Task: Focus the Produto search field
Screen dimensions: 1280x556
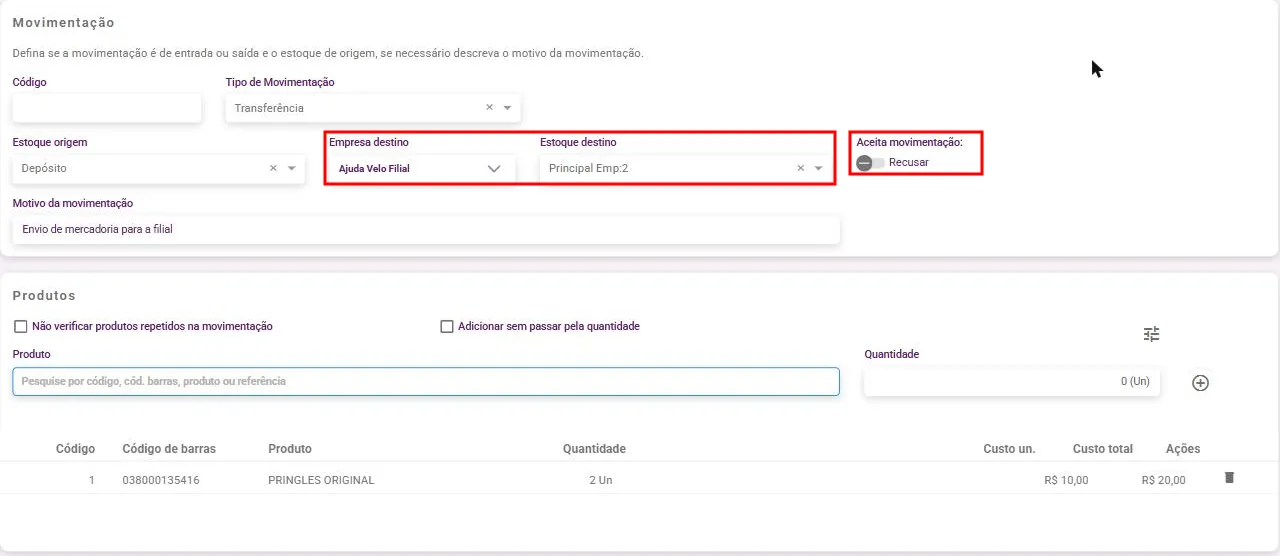Action: click(426, 381)
